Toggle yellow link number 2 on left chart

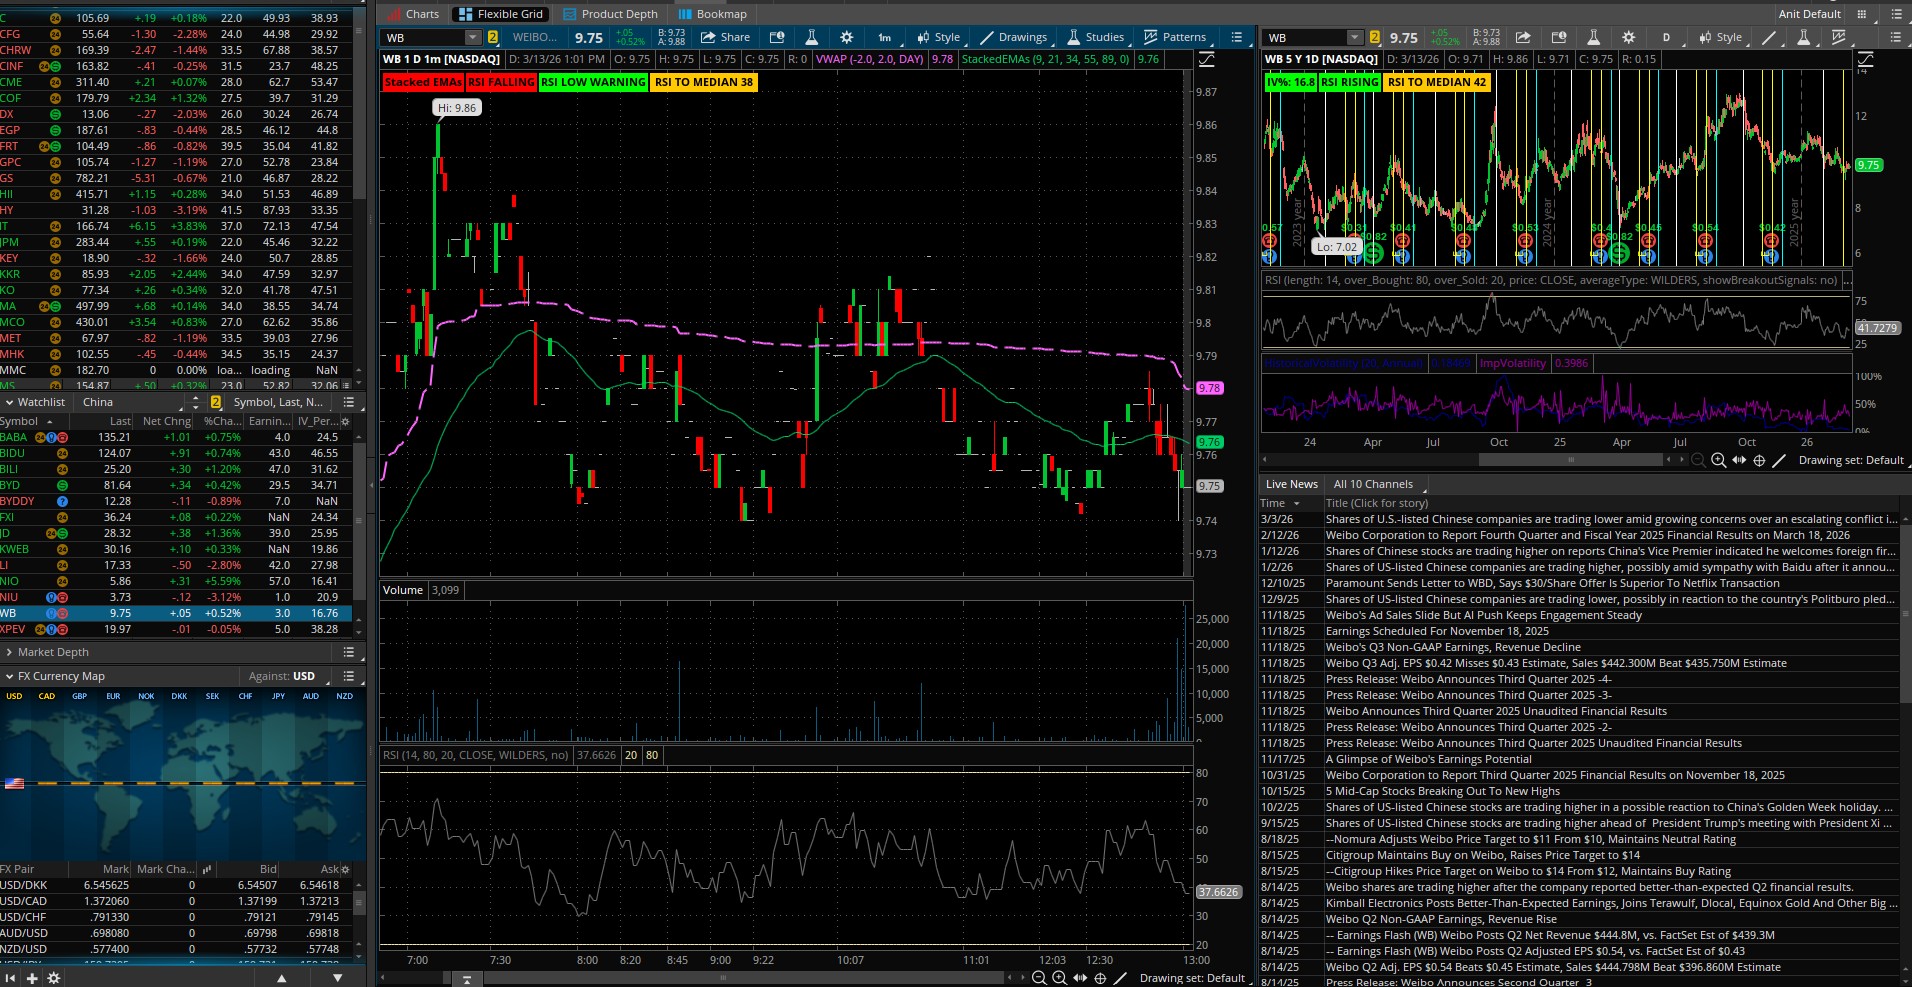click(x=493, y=38)
